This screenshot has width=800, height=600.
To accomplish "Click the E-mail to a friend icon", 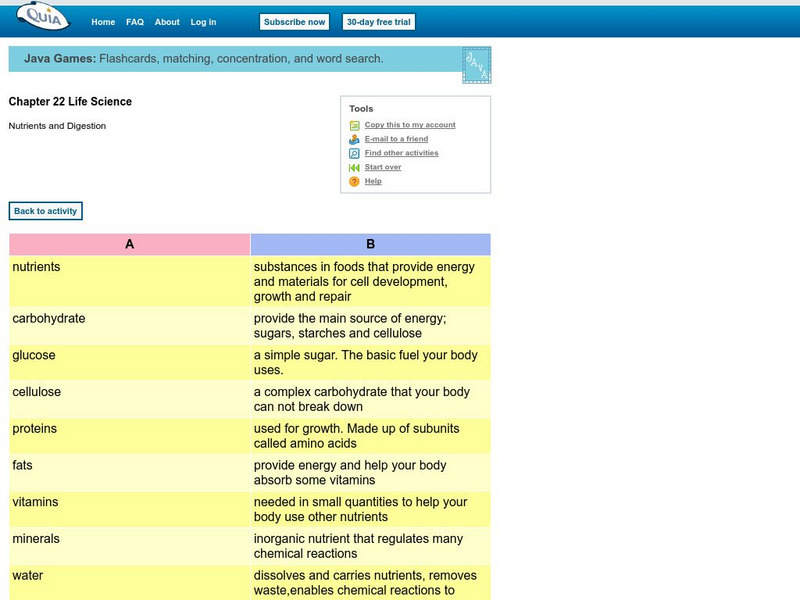I will [x=354, y=139].
